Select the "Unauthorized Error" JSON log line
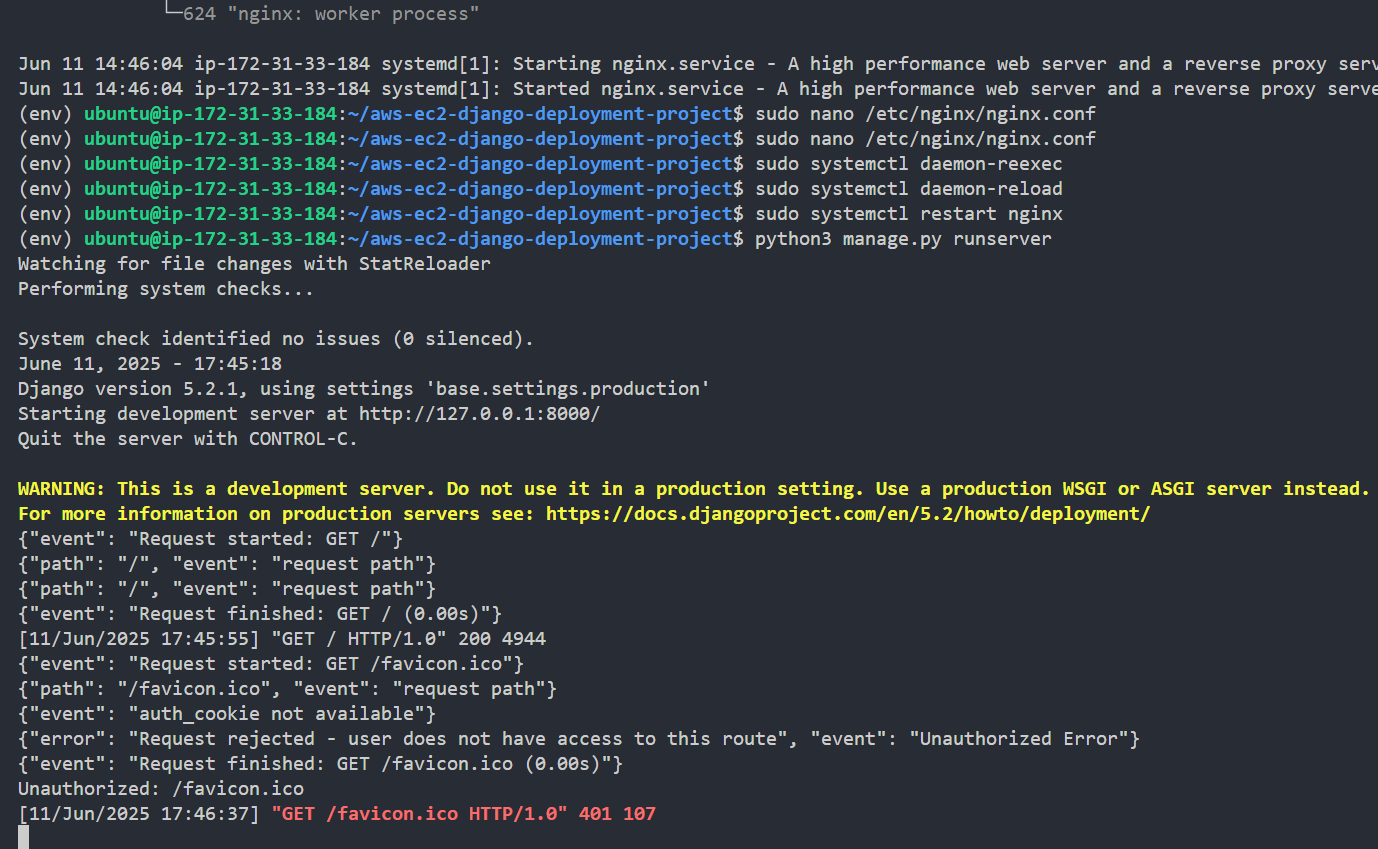1378x849 pixels. pyautogui.click(x=578, y=739)
